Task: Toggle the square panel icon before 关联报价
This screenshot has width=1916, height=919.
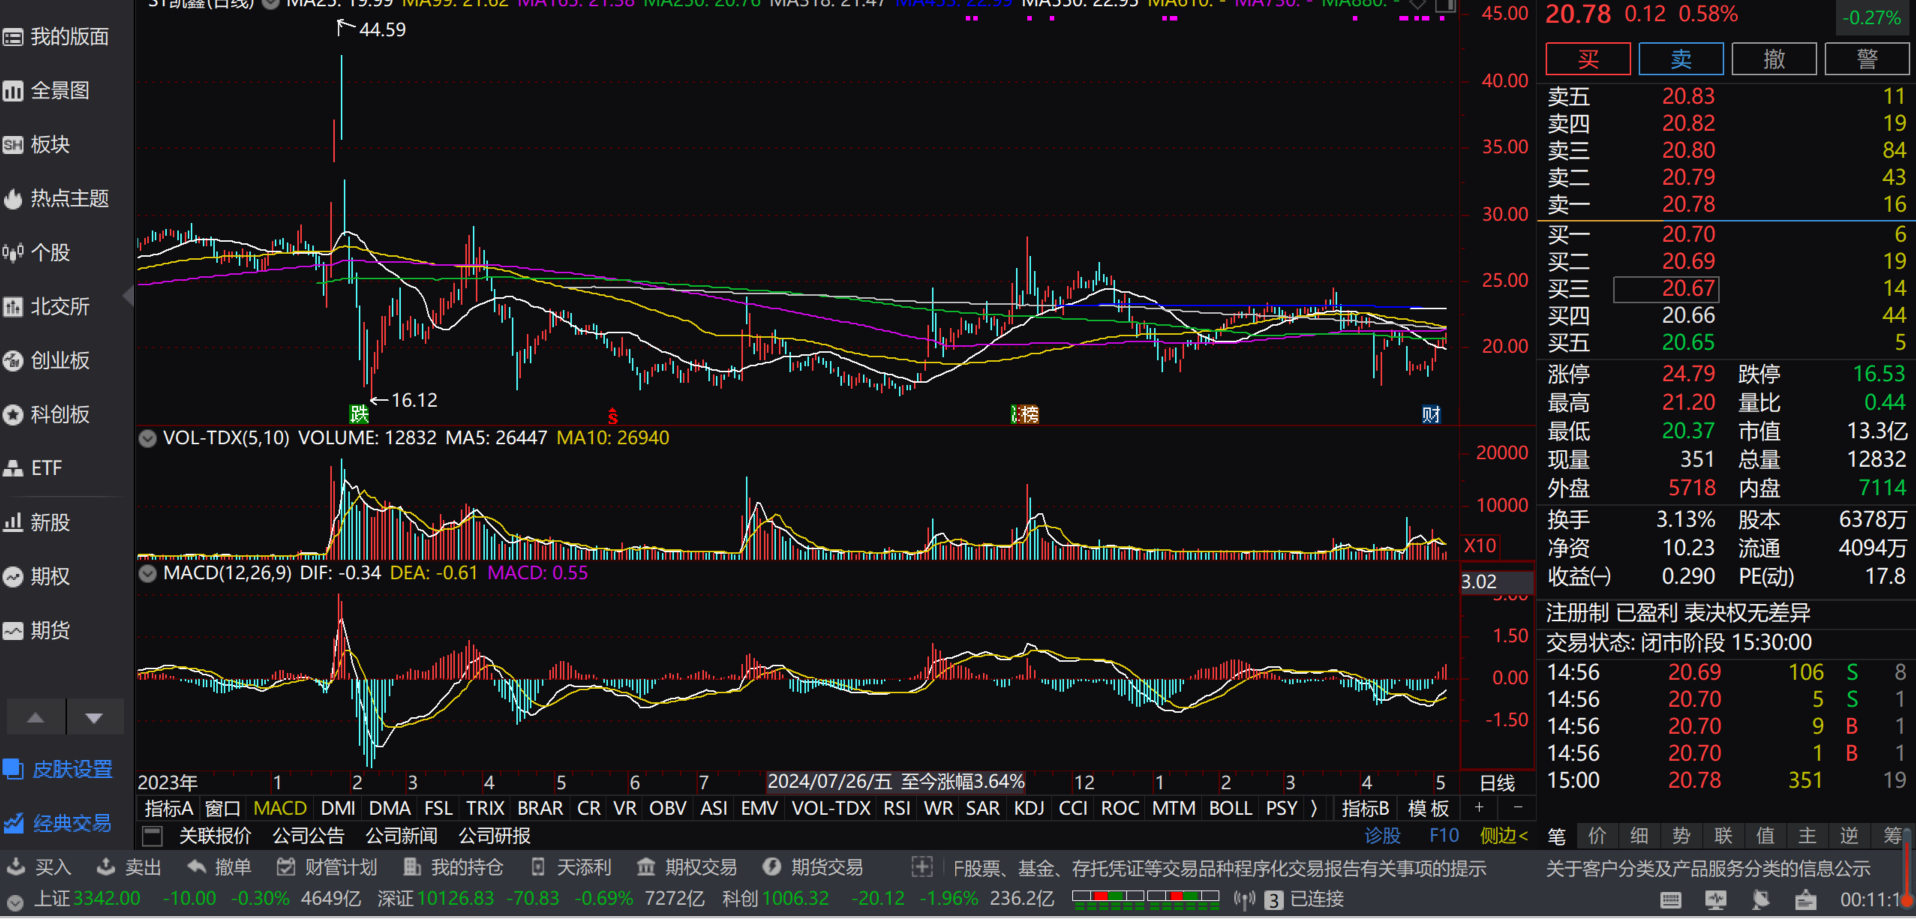Action: 153,835
